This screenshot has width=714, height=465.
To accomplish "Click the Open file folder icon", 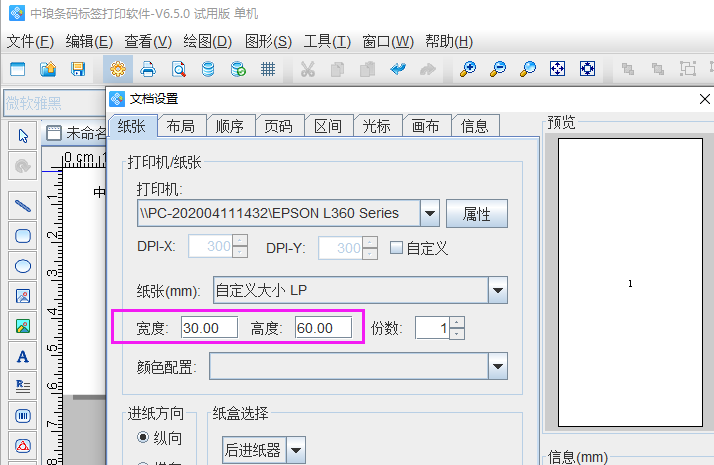I will click(x=48, y=69).
